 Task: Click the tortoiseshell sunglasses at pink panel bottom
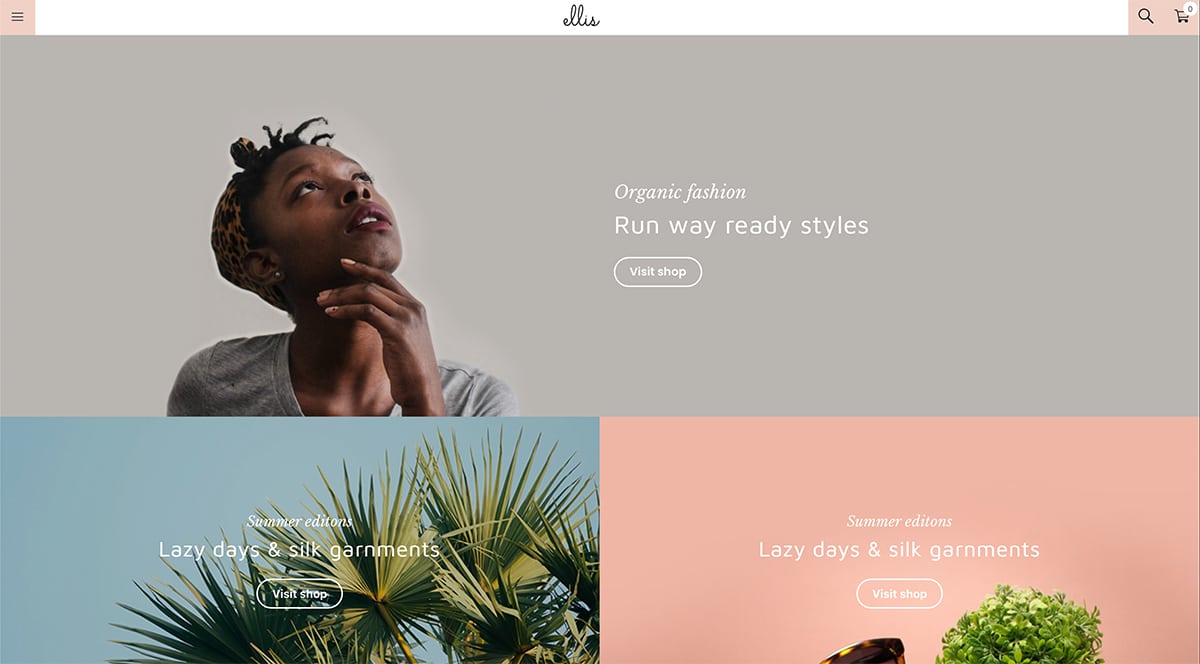[860, 652]
